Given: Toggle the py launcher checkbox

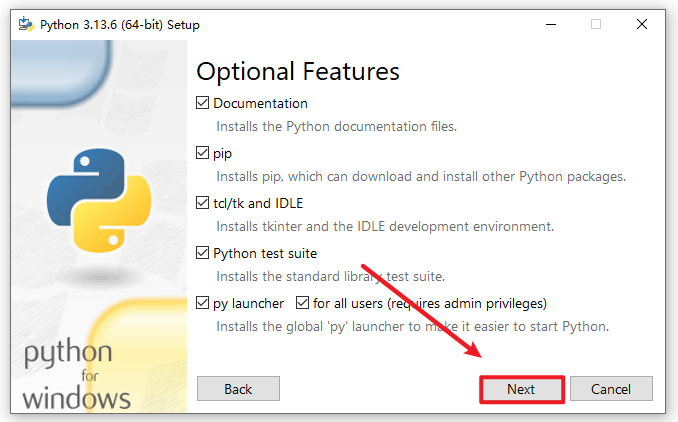Looking at the screenshot, I should coord(204,303).
